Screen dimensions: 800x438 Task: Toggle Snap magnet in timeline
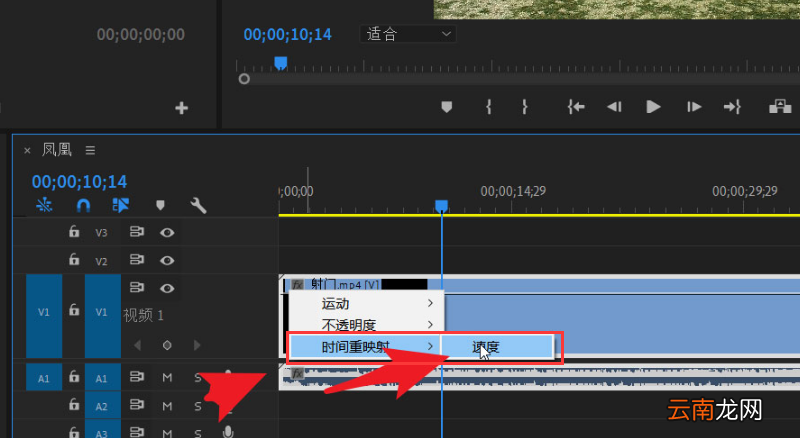point(83,205)
